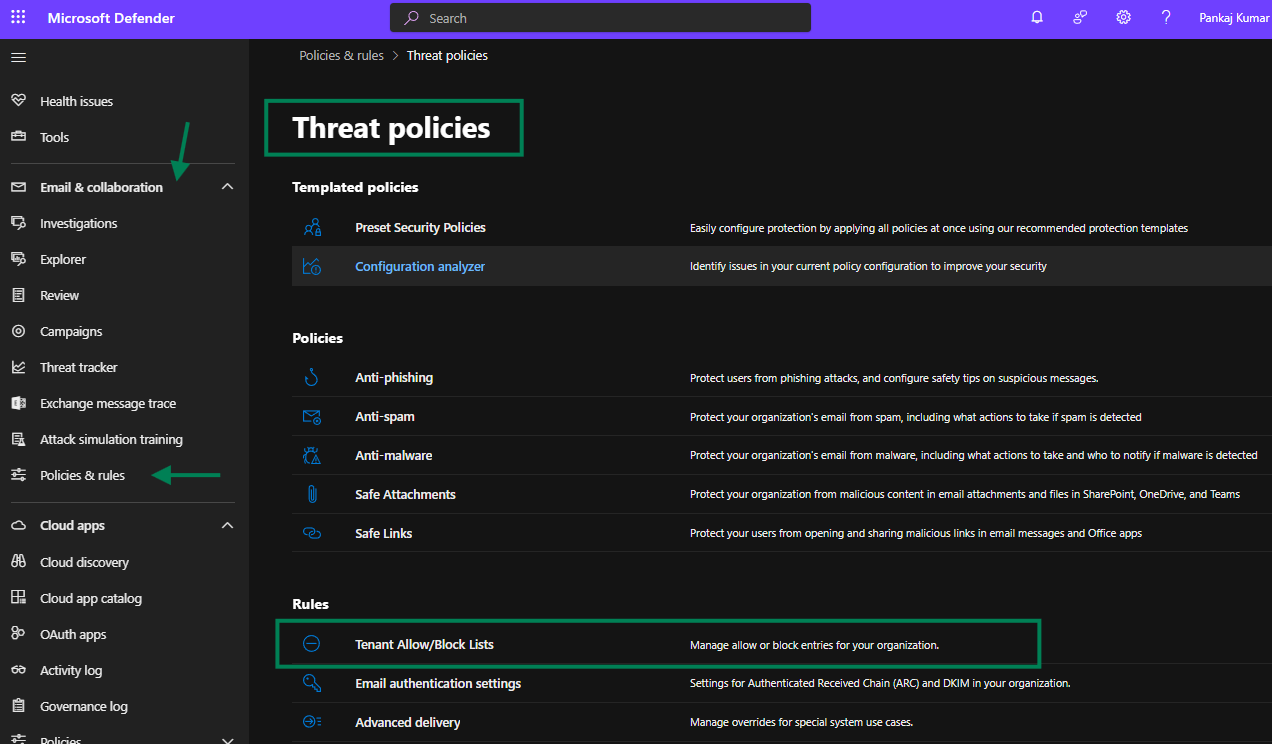Open Safe Links policy link

click(383, 533)
